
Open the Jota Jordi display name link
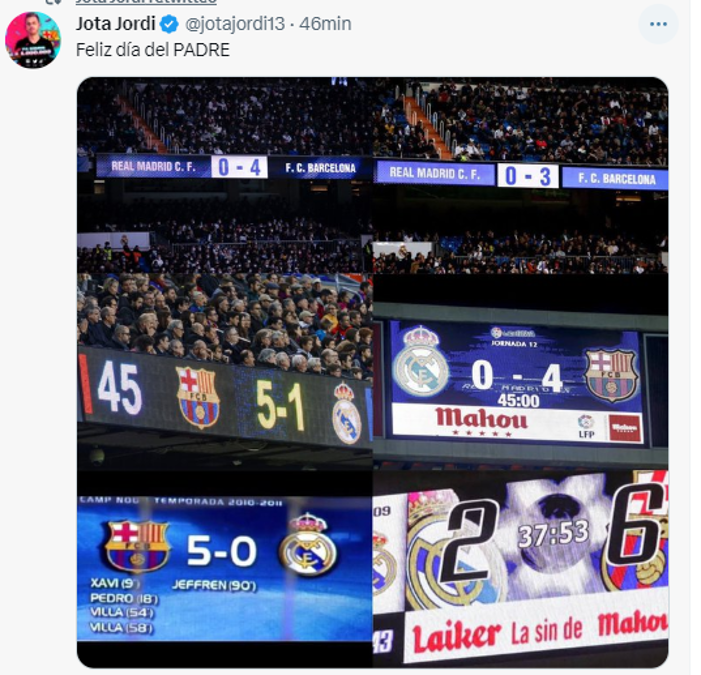click(115, 24)
